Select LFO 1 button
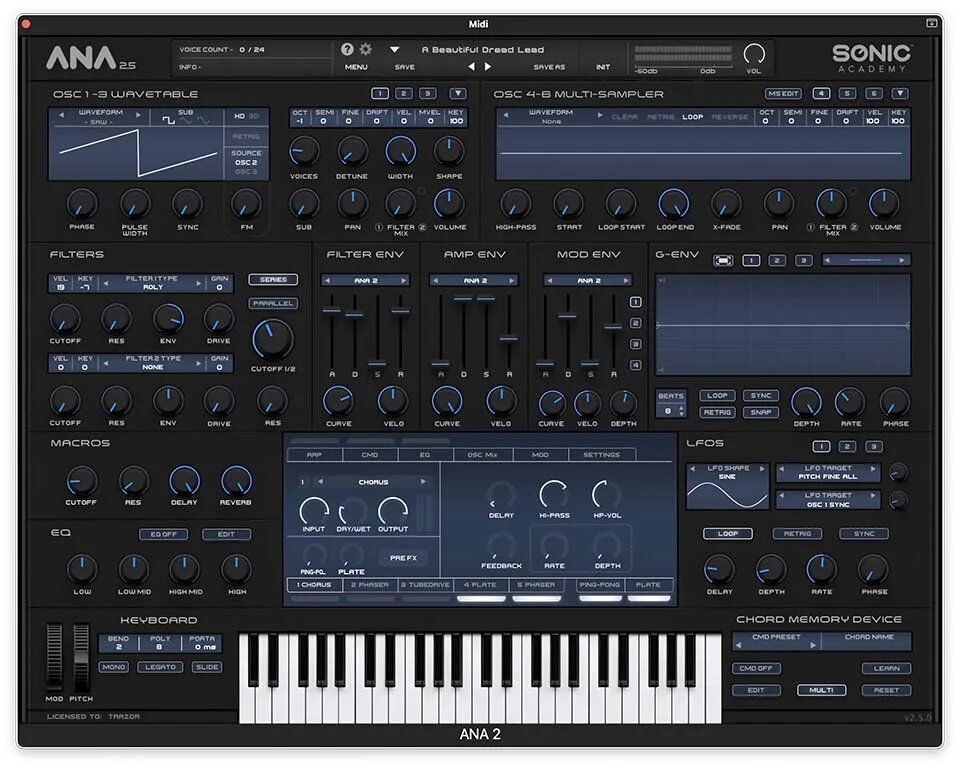 click(x=821, y=446)
